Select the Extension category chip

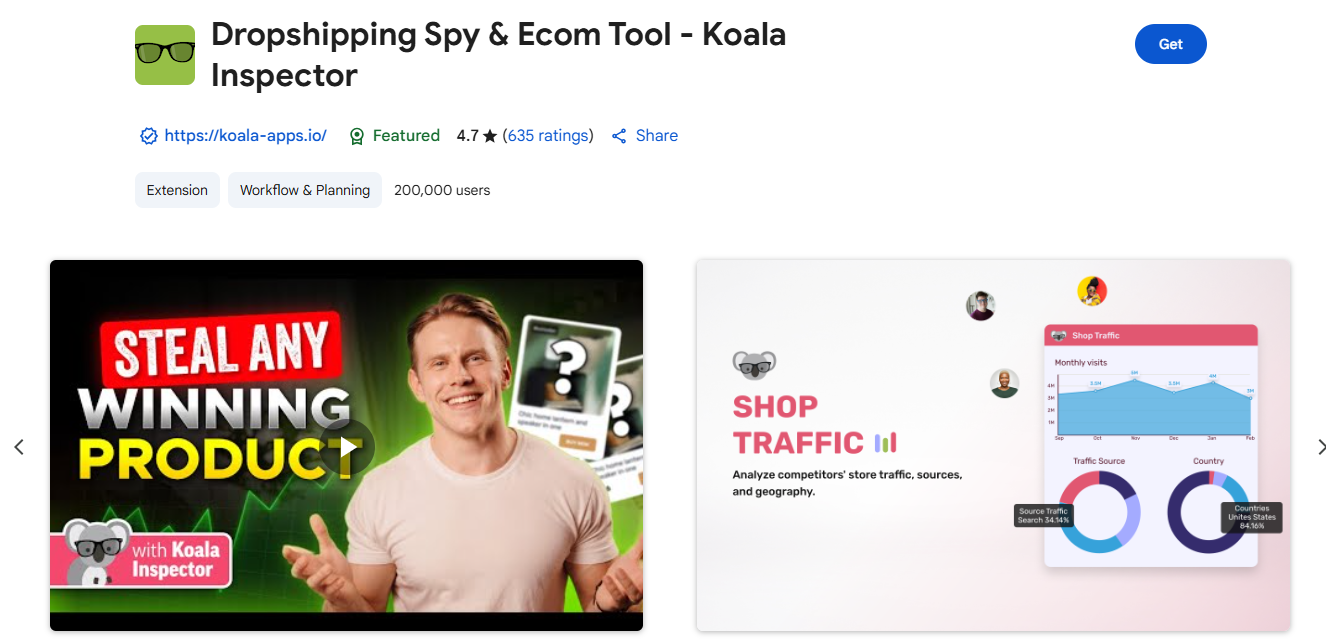click(x=177, y=189)
